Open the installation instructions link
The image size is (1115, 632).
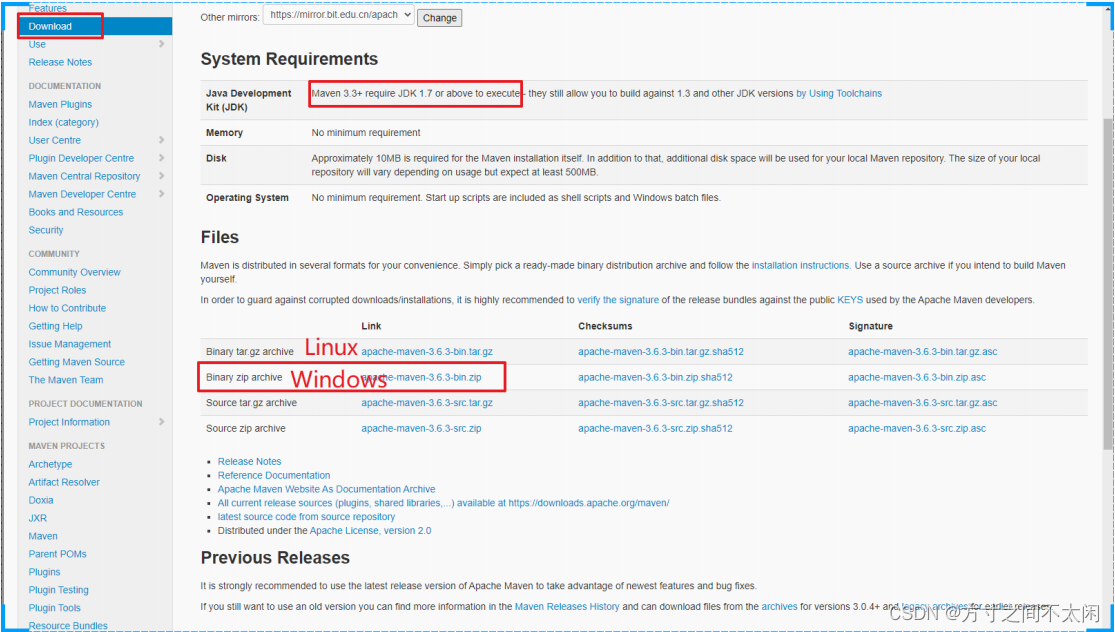point(800,265)
